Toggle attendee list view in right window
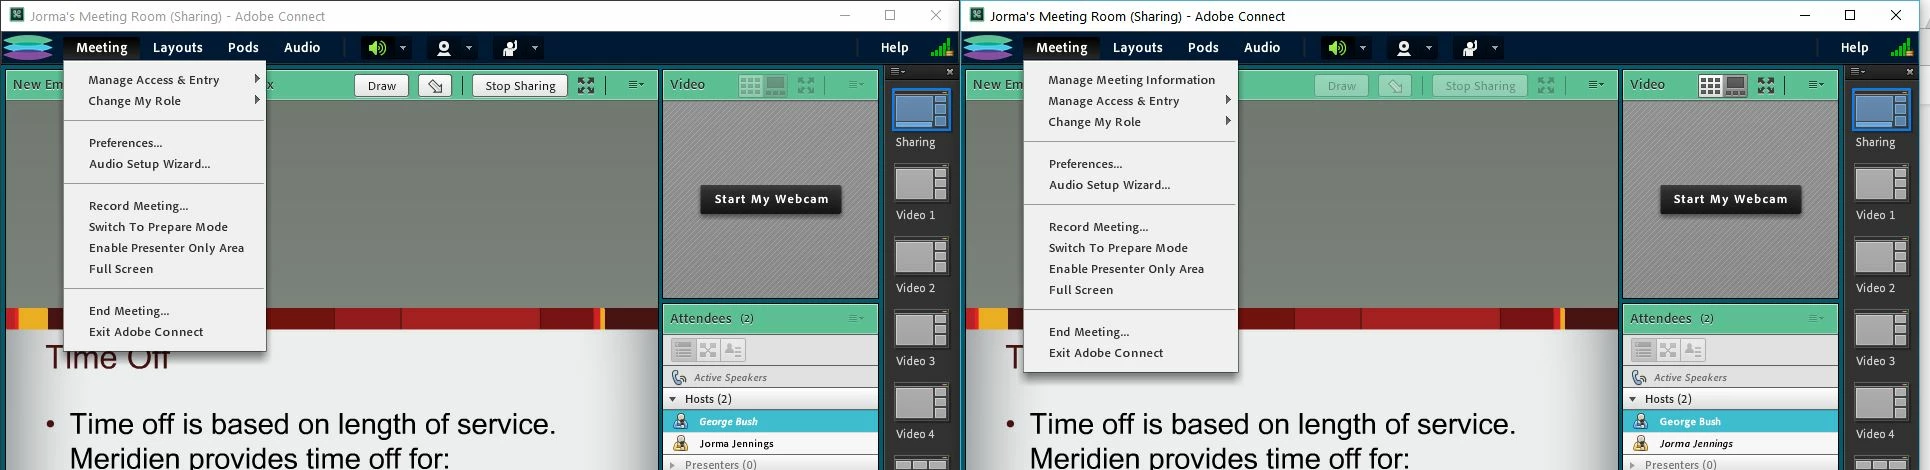1930x470 pixels. click(1643, 350)
